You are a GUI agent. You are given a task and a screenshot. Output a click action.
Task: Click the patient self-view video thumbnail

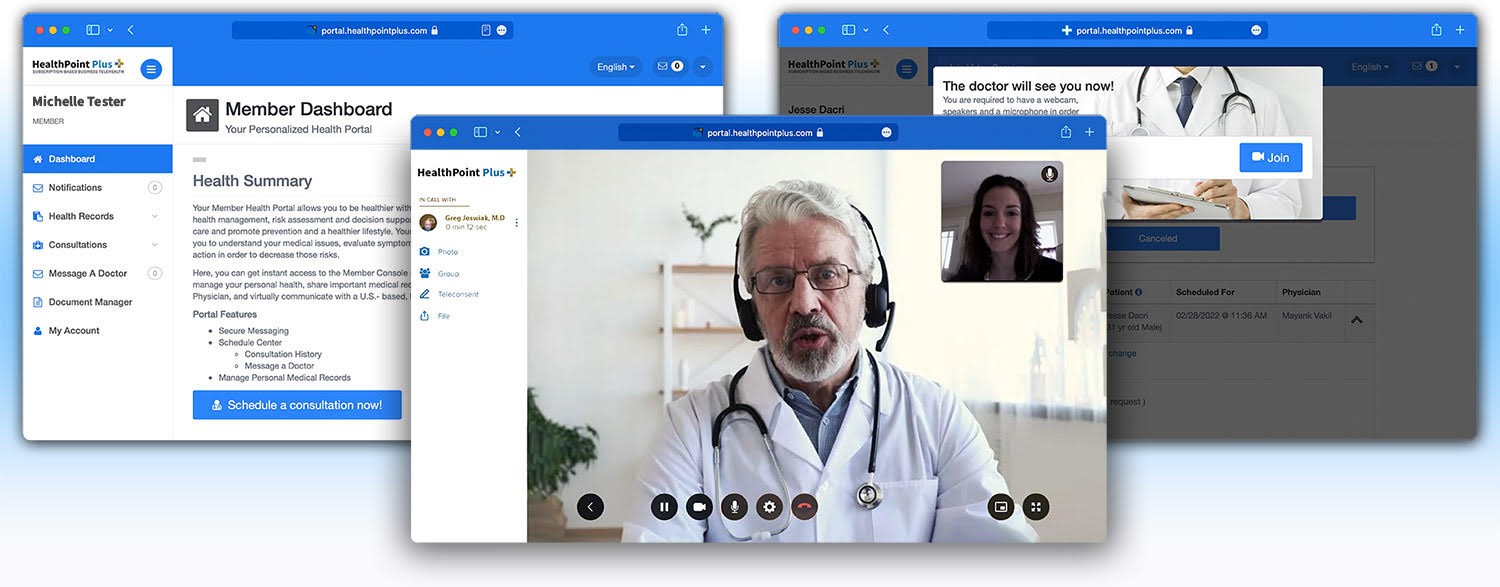point(1002,221)
